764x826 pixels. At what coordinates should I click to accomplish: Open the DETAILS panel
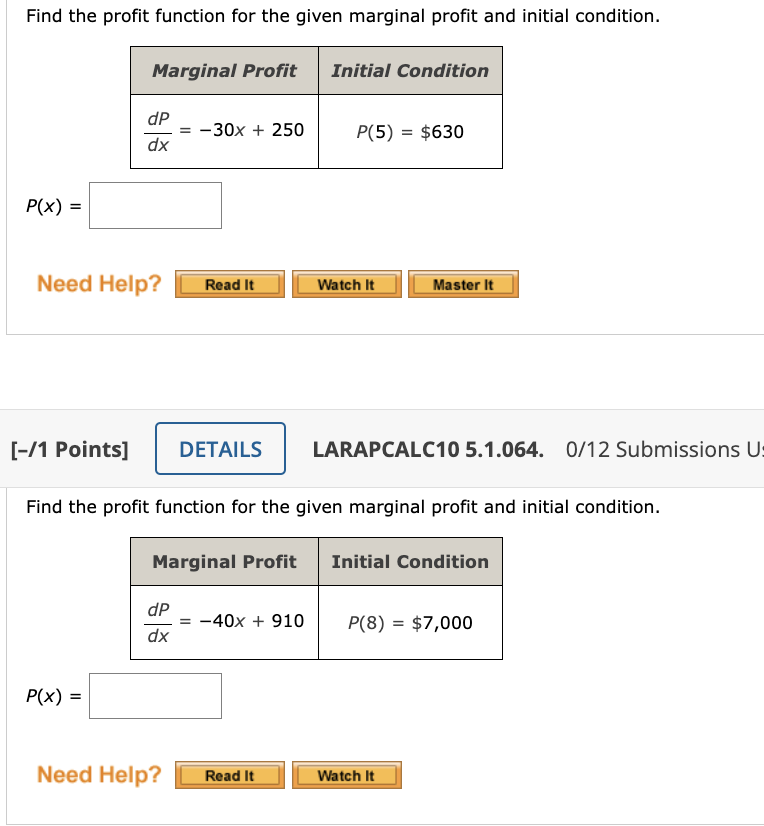220,449
